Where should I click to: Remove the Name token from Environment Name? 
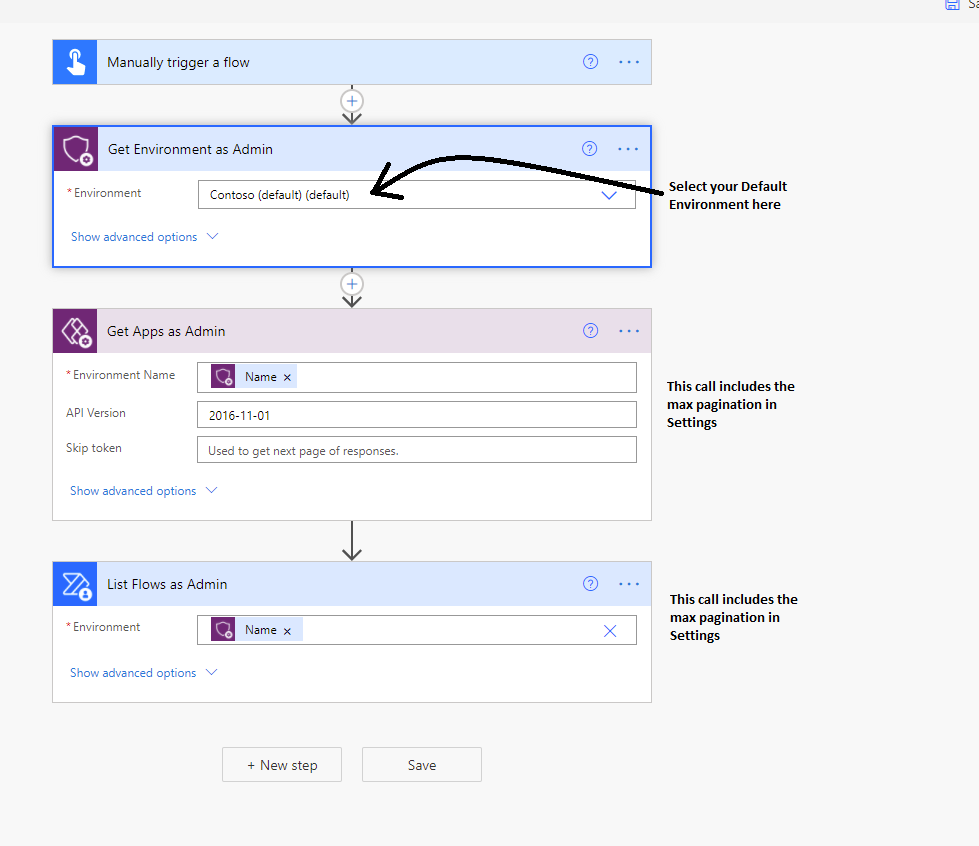tap(288, 376)
